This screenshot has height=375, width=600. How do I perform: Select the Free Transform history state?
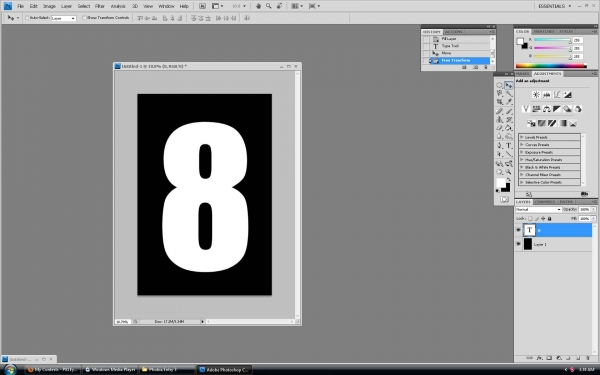click(460, 60)
